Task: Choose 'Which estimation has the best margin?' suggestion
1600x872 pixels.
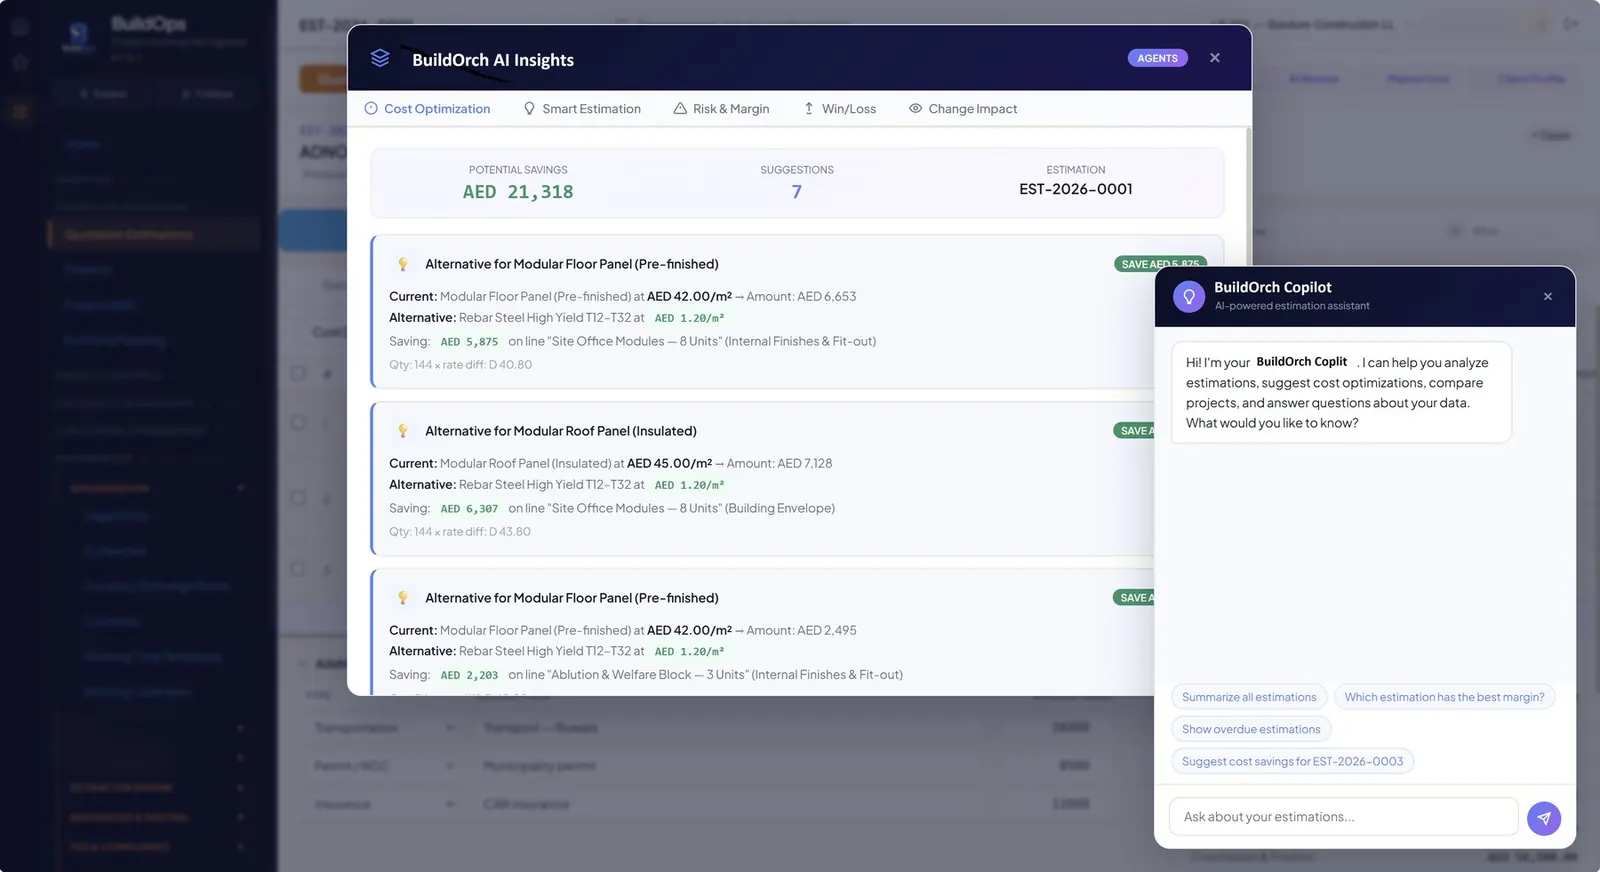Action: tap(1444, 697)
